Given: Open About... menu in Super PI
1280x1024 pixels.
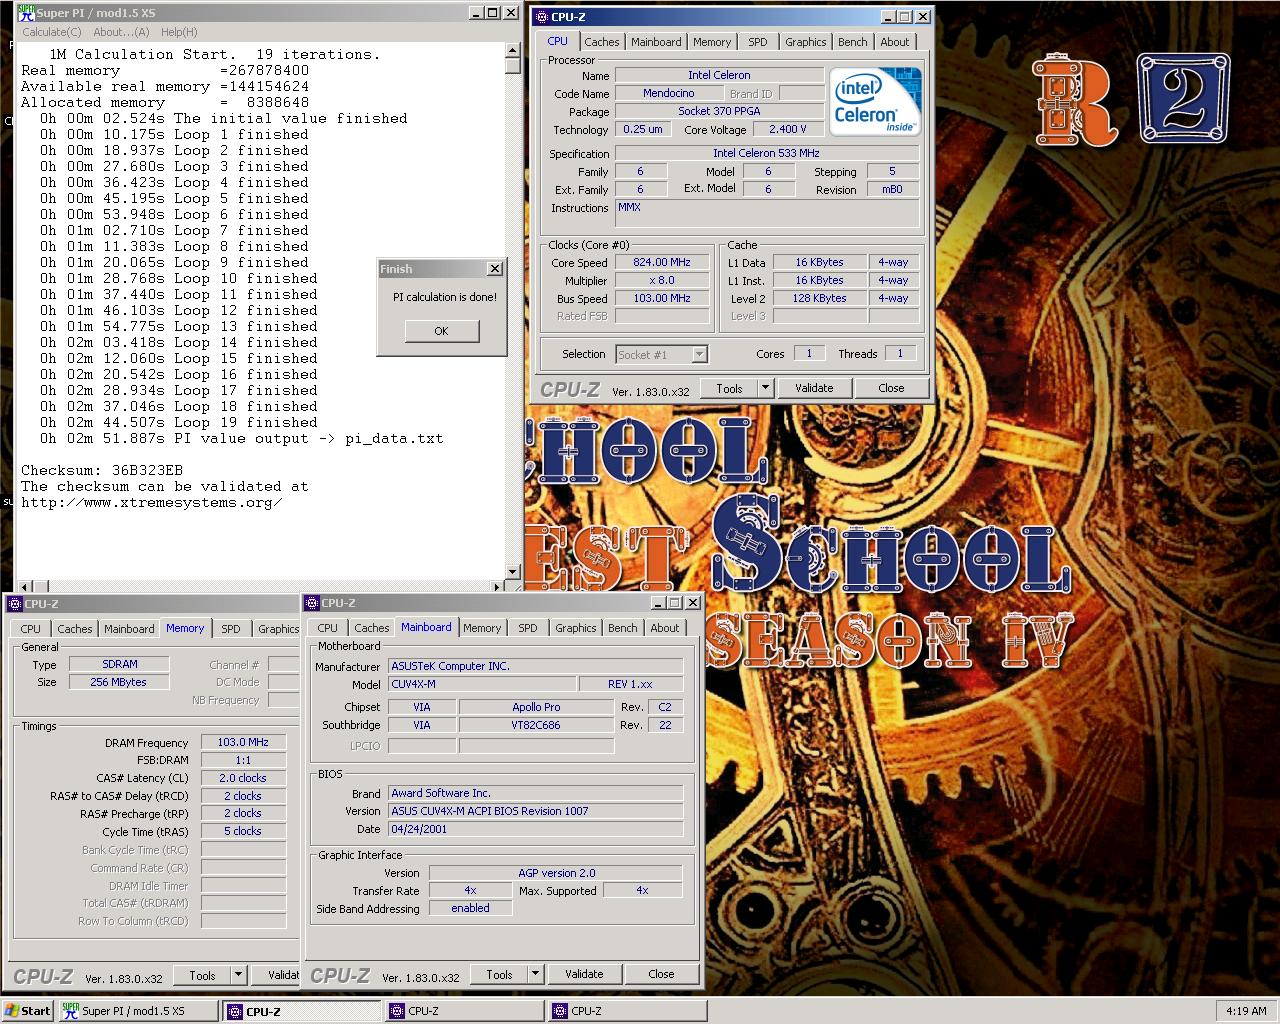Looking at the screenshot, I should (121, 32).
